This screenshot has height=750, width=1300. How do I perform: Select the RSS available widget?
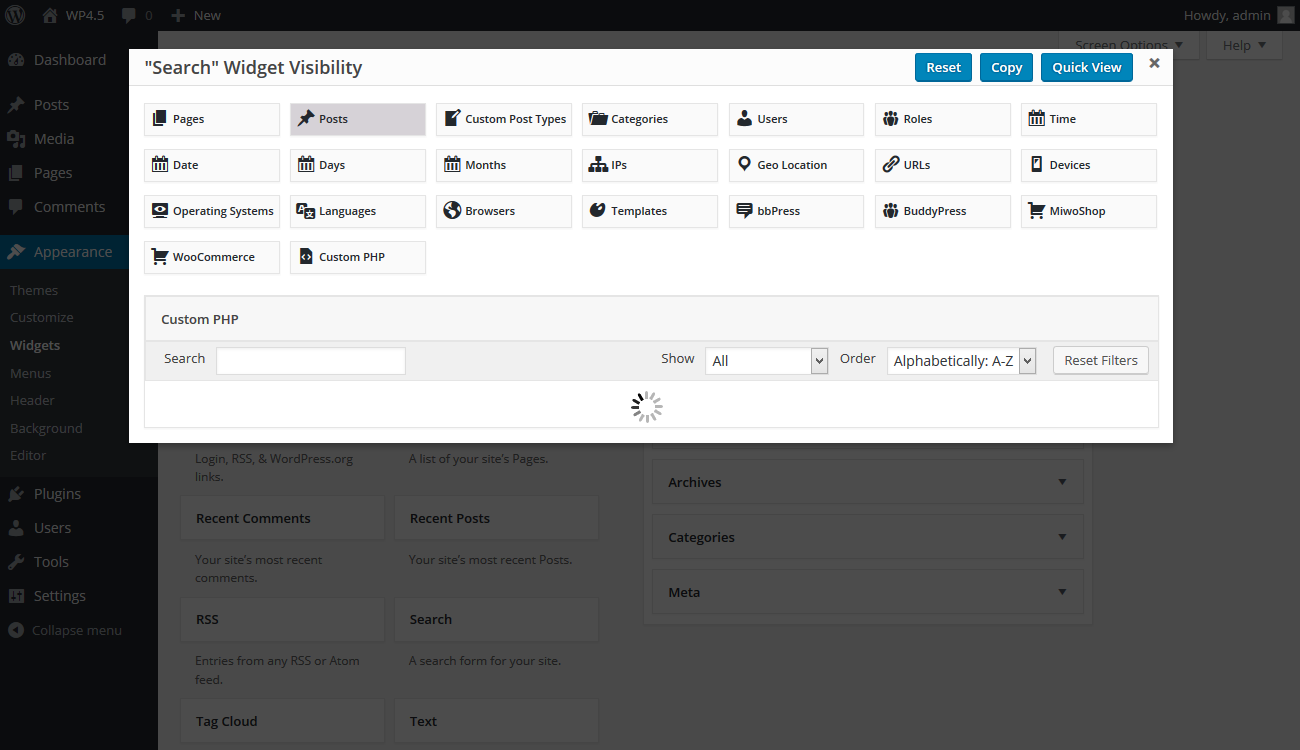click(x=282, y=619)
